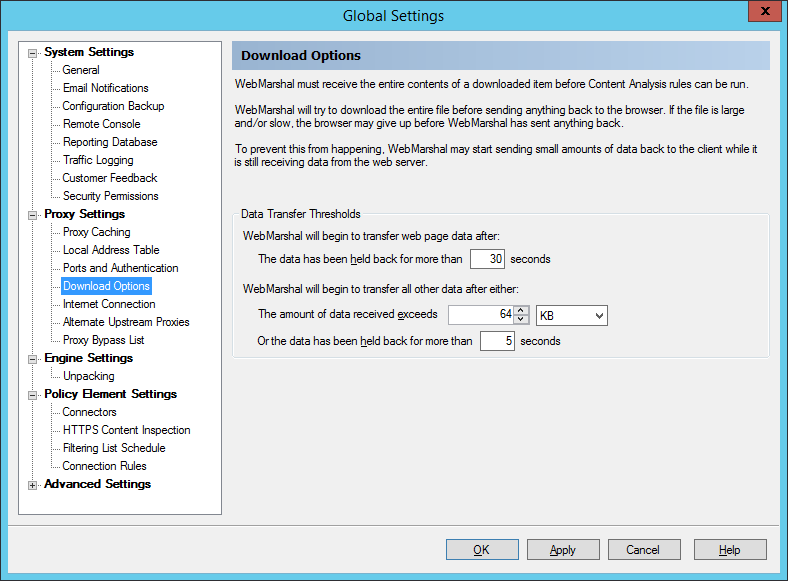Image resolution: width=788 pixels, height=581 pixels.
Task: Expand the Advanced Settings tree node
Action: 33,486
